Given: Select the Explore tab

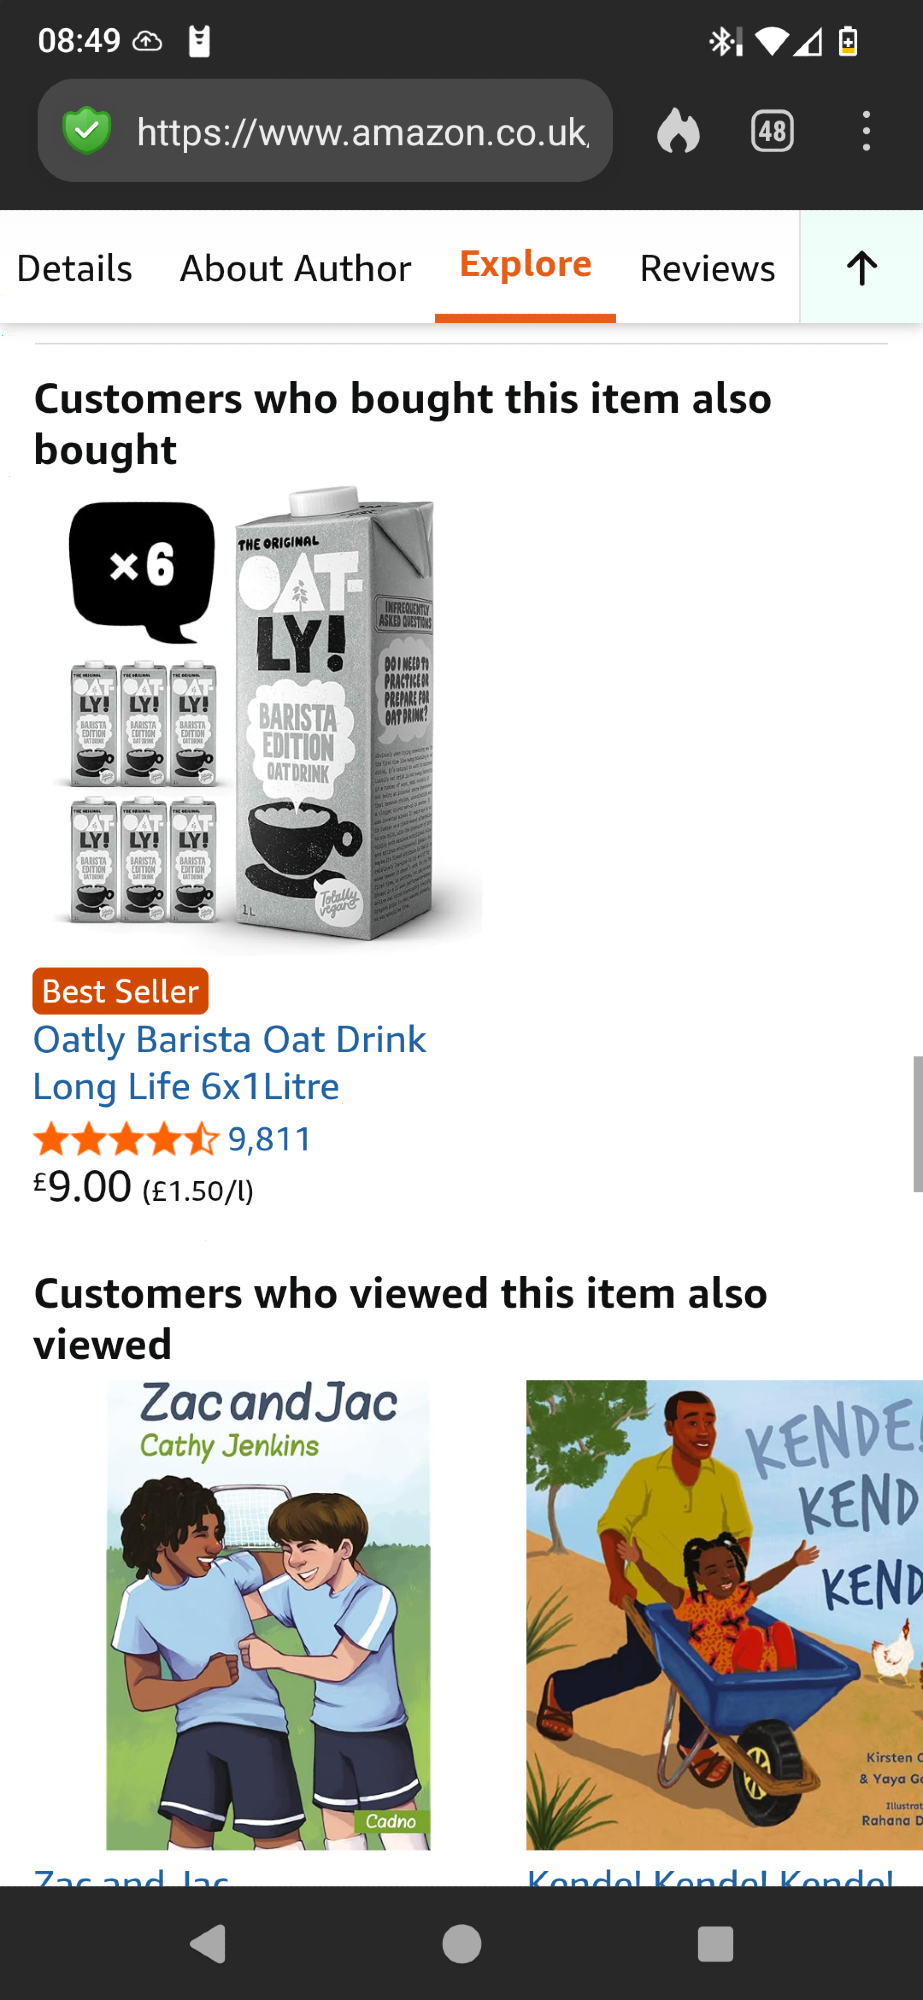Looking at the screenshot, I should pyautogui.click(x=525, y=264).
